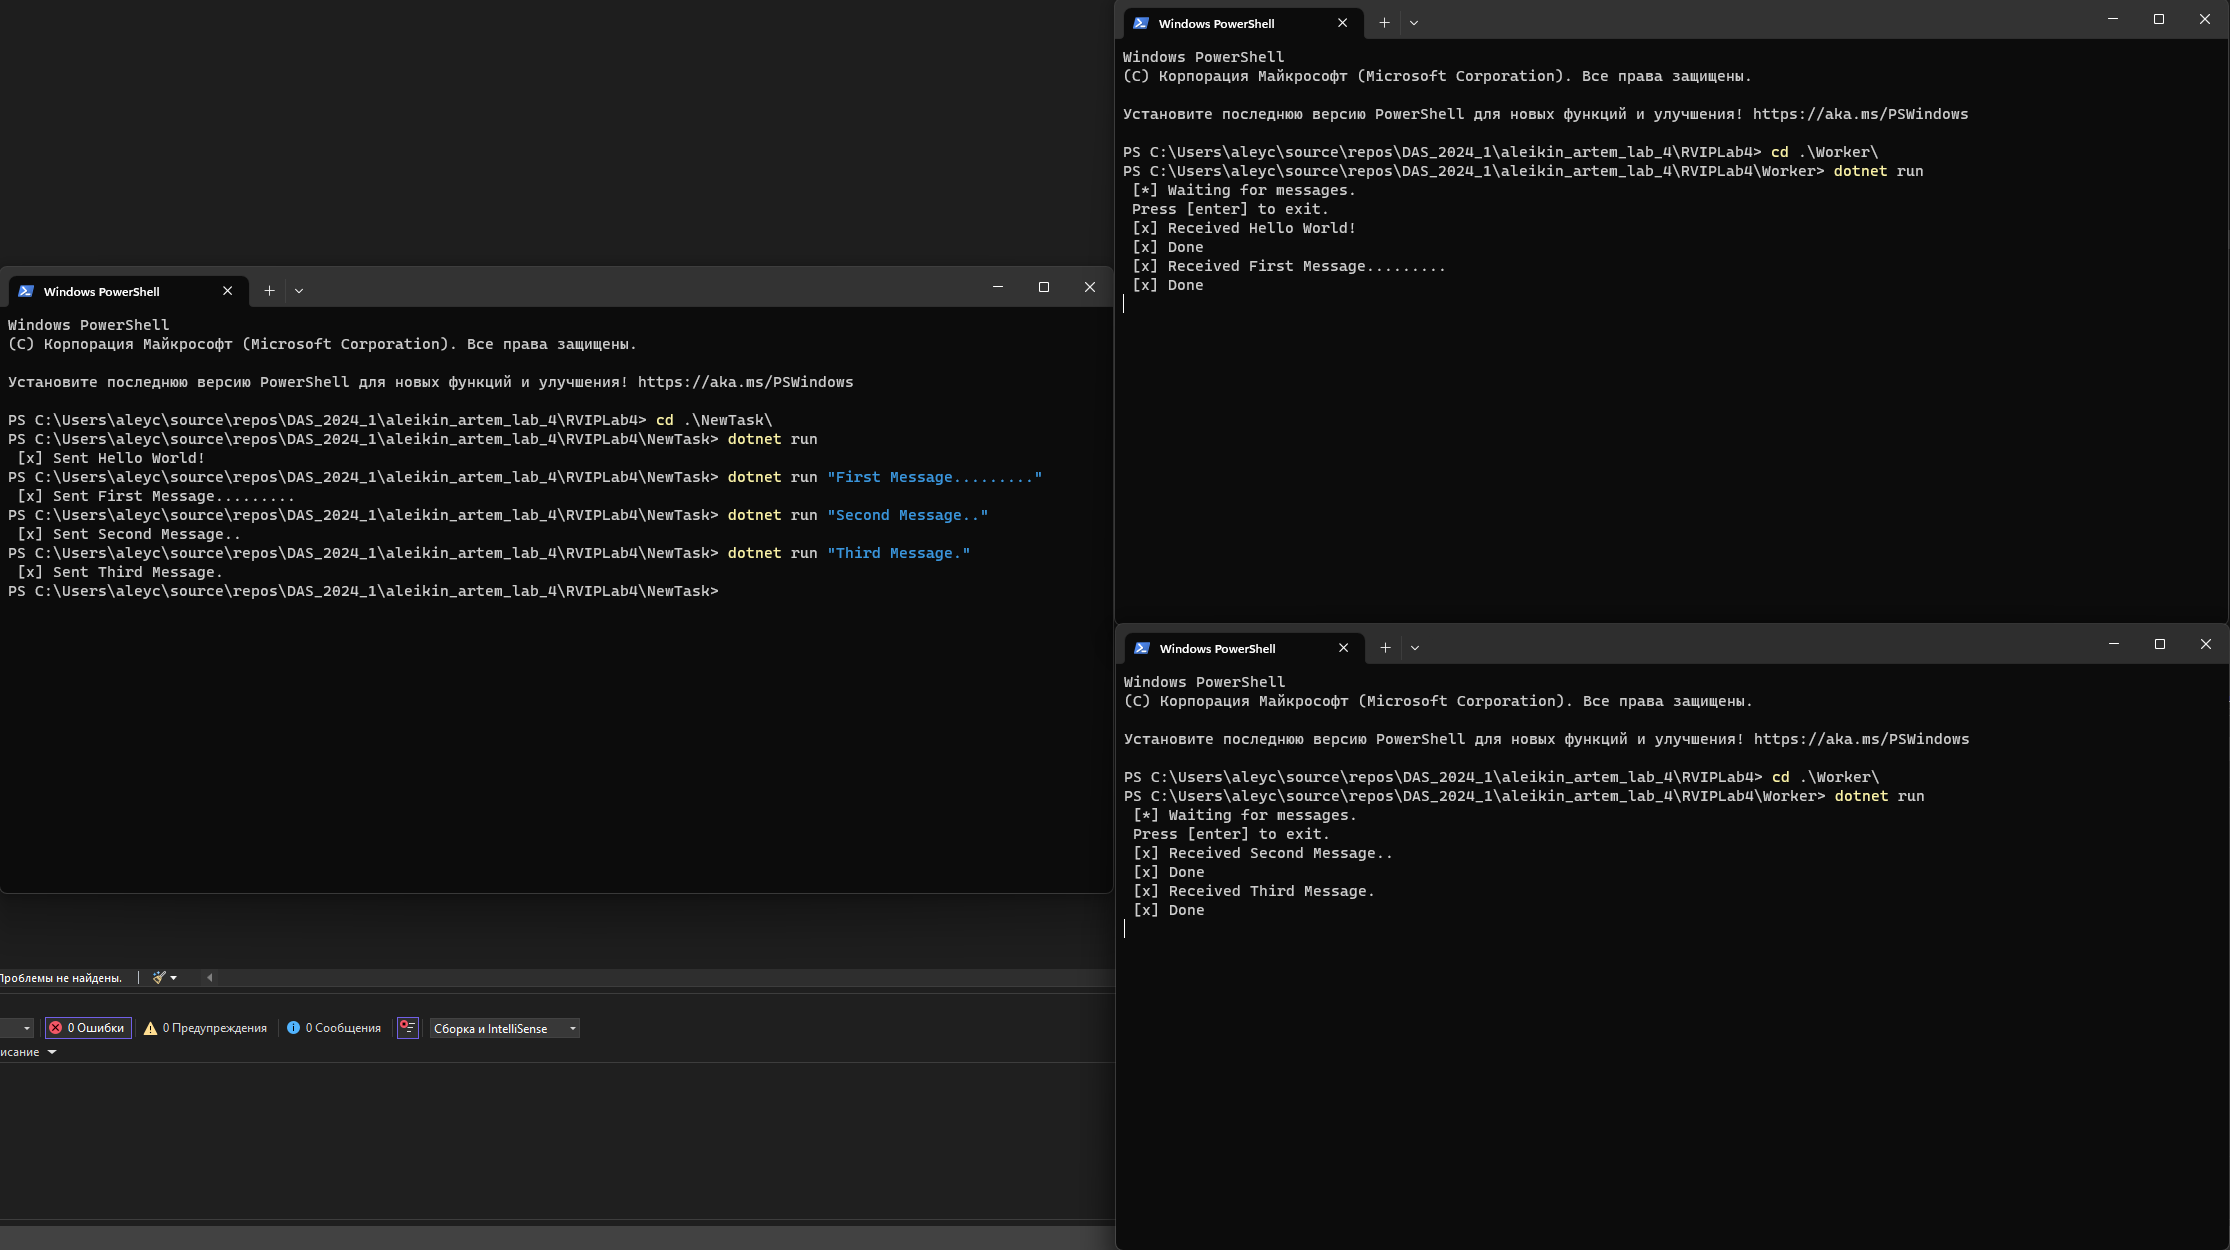Click PowerShell icon in NewTask window tab
The height and width of the screenshot is (1250, 2230).
26,291
